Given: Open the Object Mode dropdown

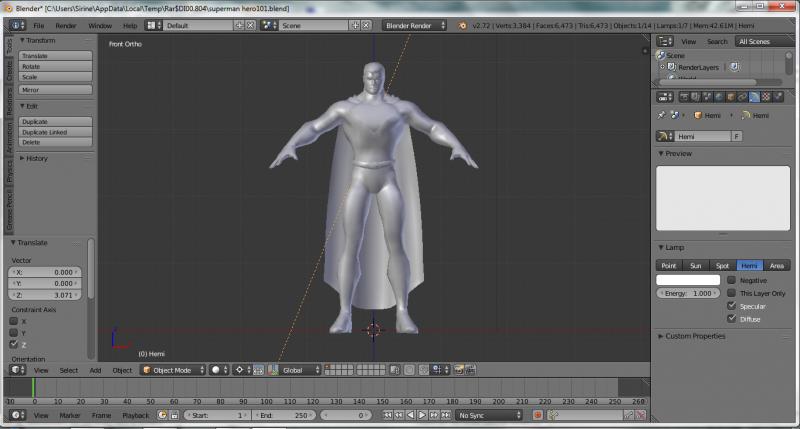Looking at the screenshot, I should point(173,370).
